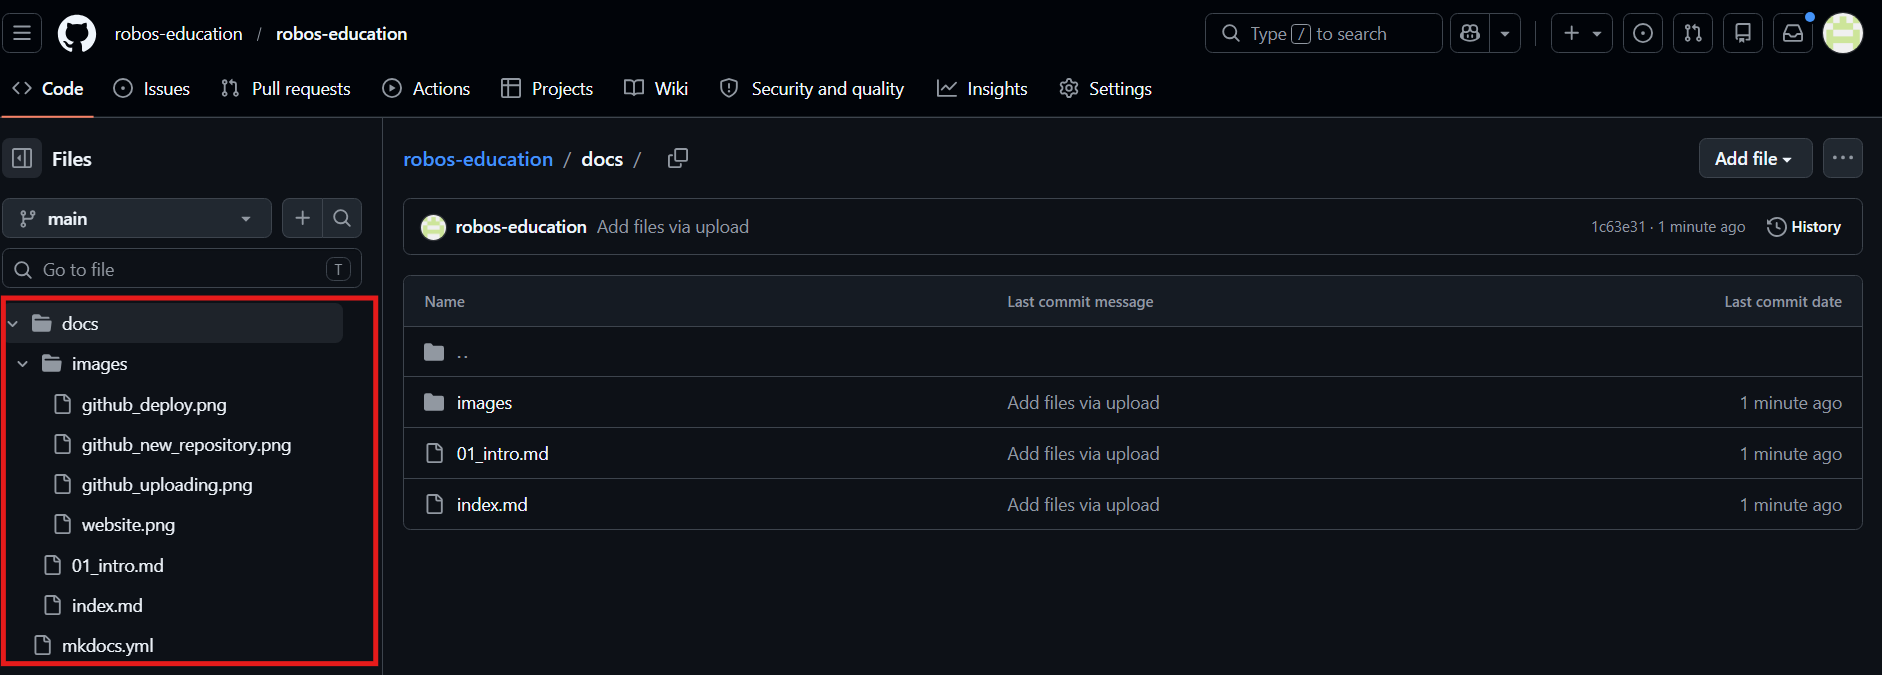
Task: Click the GitHub logo home icon
Action: pos(77,33)
